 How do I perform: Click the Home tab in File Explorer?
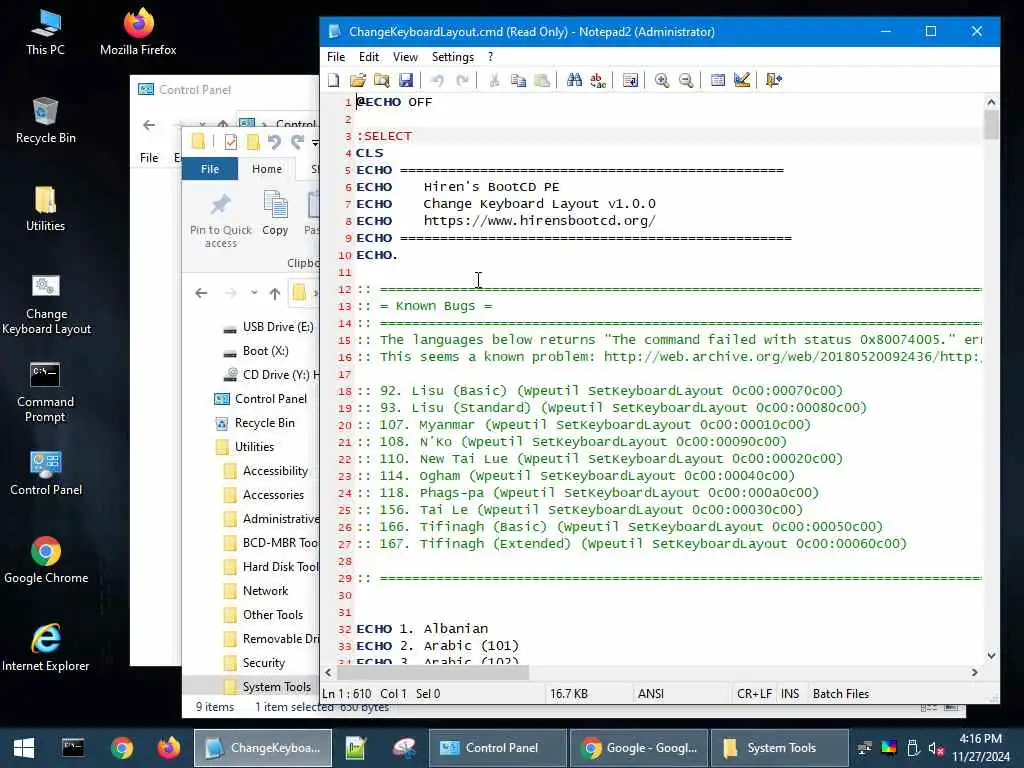pos(266,168)
